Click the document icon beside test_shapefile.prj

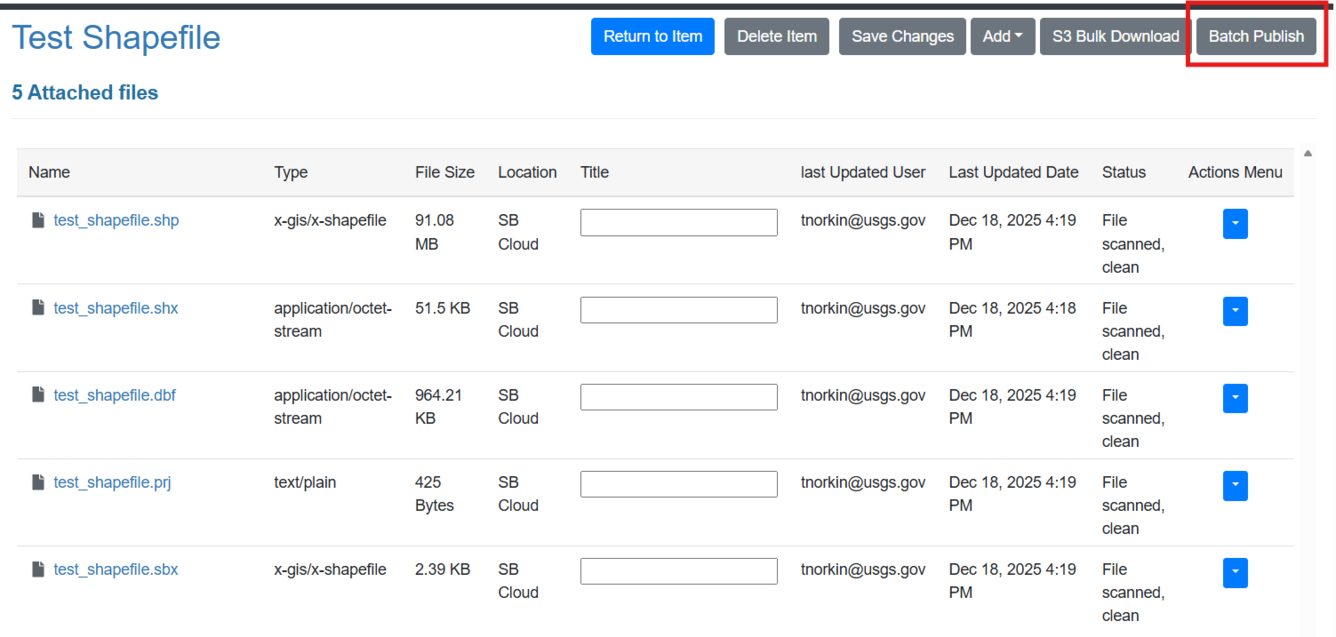[x=38, y=481]
